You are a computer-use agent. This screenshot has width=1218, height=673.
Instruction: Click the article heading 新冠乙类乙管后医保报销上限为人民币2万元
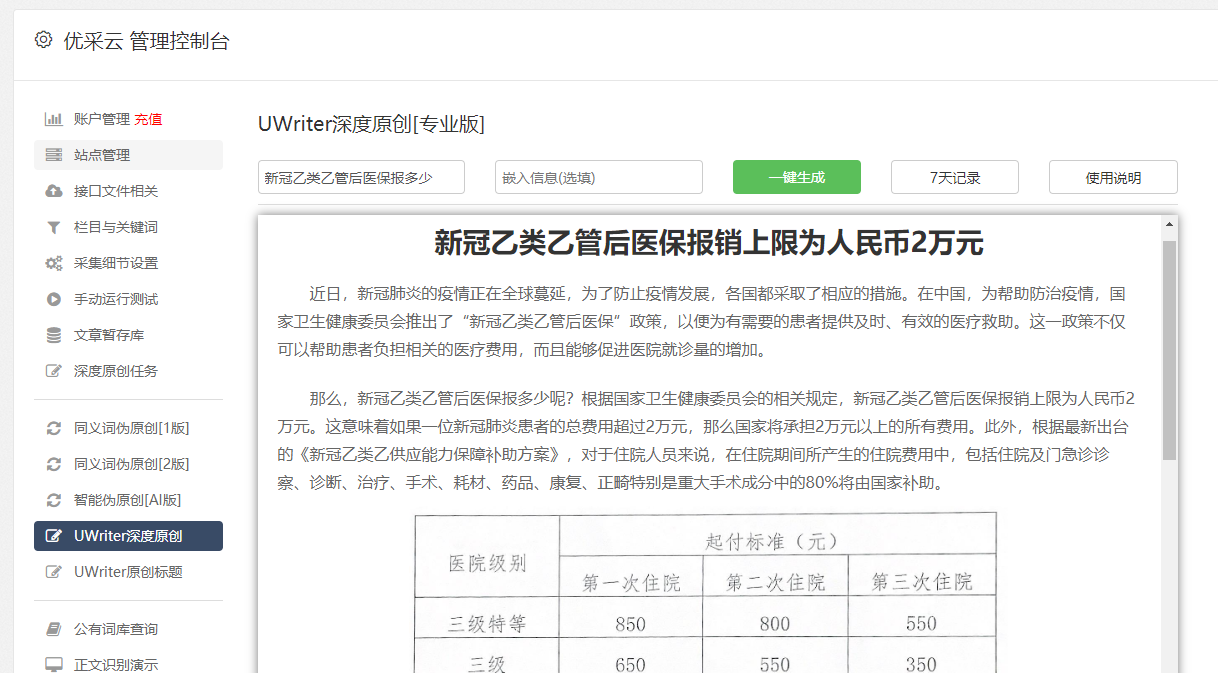709,242
